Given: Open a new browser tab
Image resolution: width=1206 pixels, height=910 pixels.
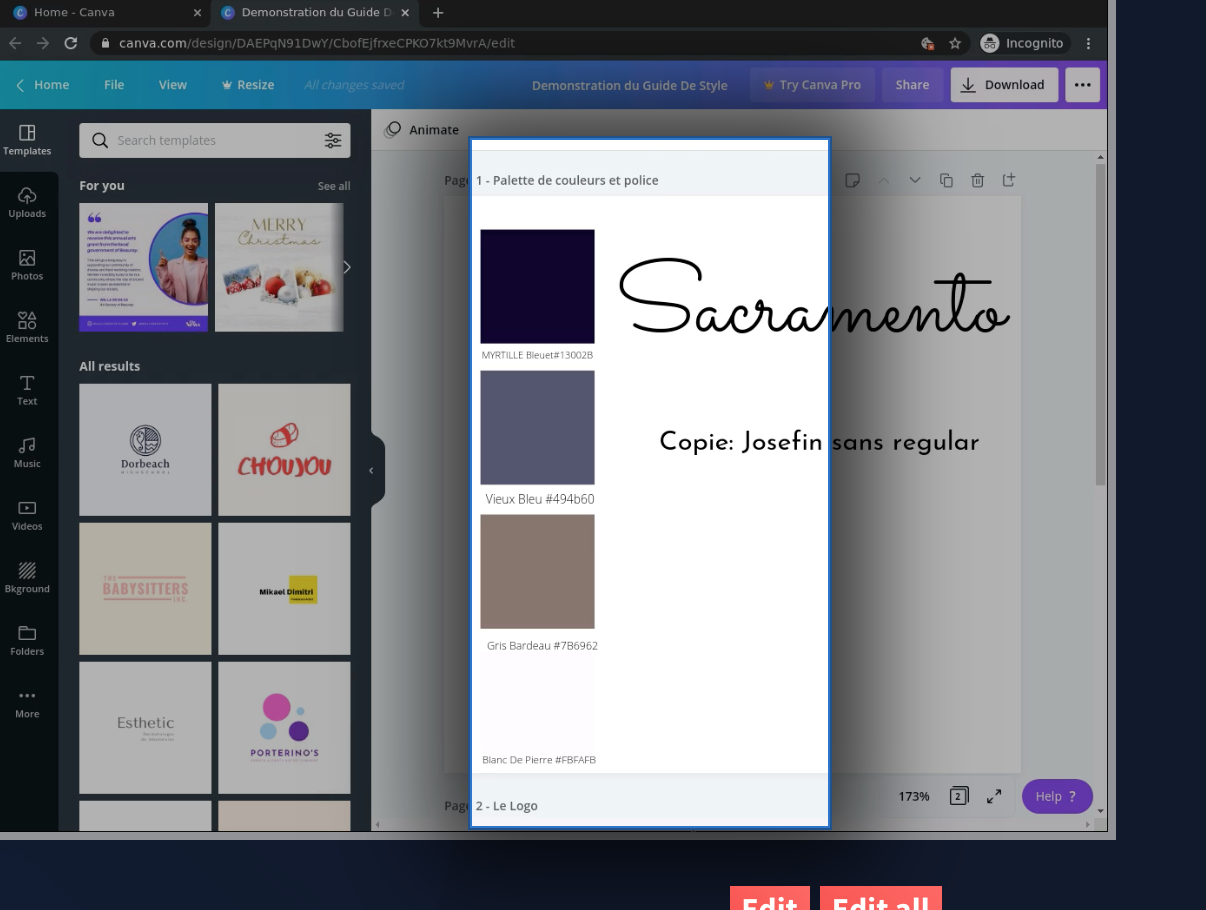Looking at the screenshot, I should pos(438,13).
